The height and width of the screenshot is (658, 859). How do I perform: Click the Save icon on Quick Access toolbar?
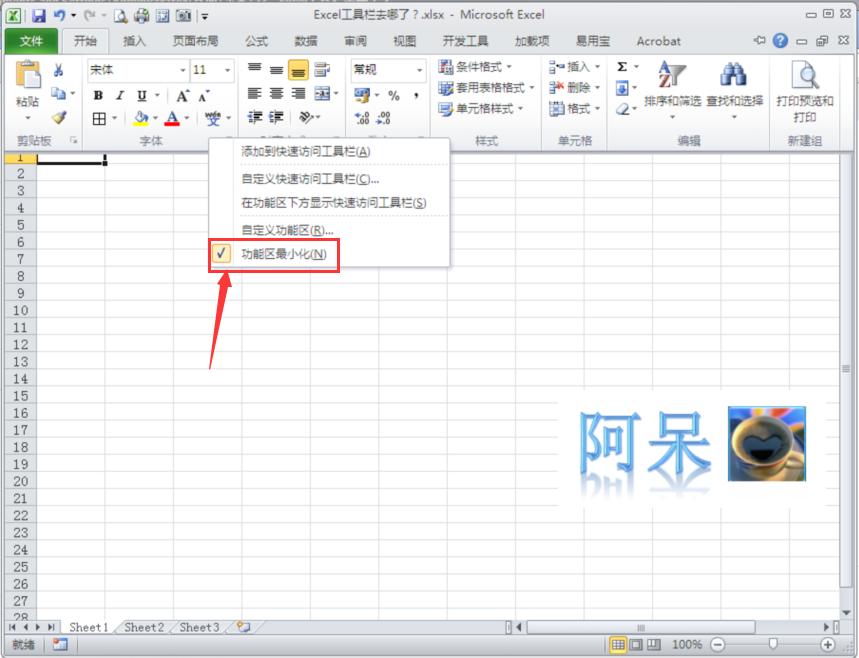(38, 15)
